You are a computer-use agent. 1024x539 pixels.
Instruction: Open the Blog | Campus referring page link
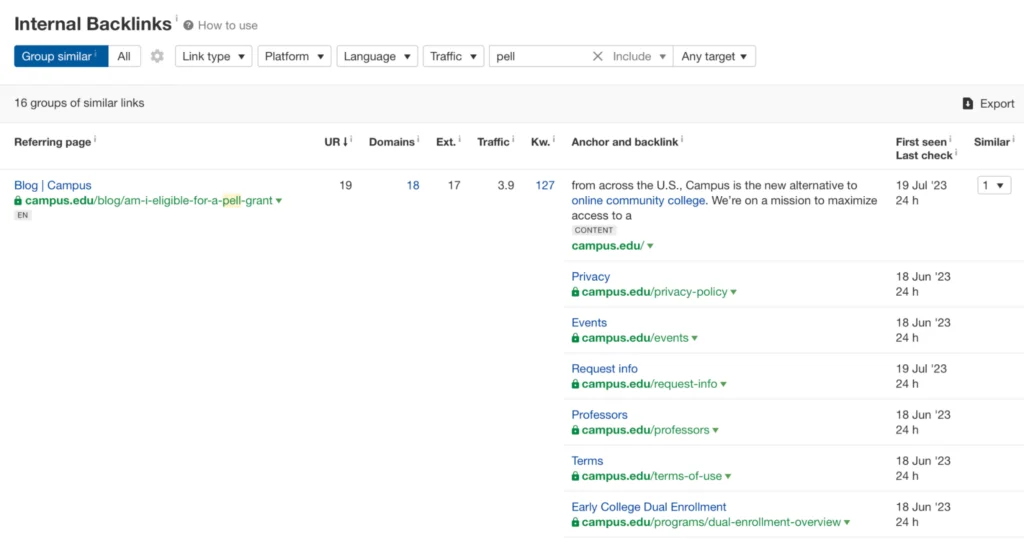point(53,186)
